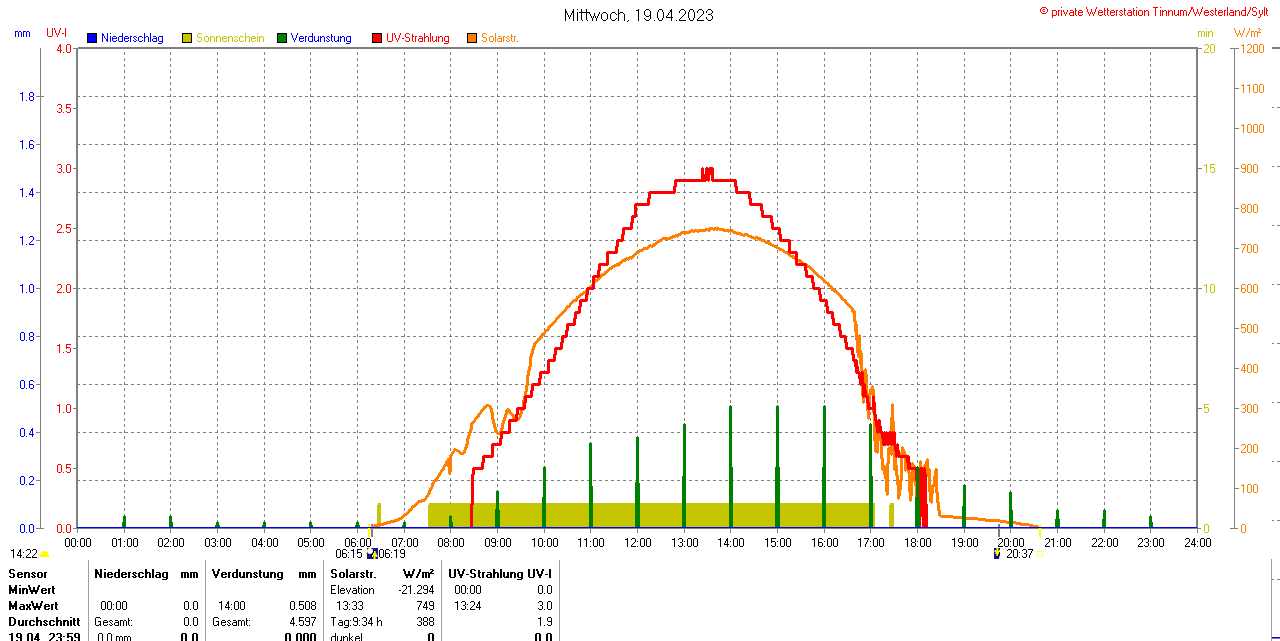Click the yellow sun icon beside 14:22

pyautogui.click(x=45, y=554)
